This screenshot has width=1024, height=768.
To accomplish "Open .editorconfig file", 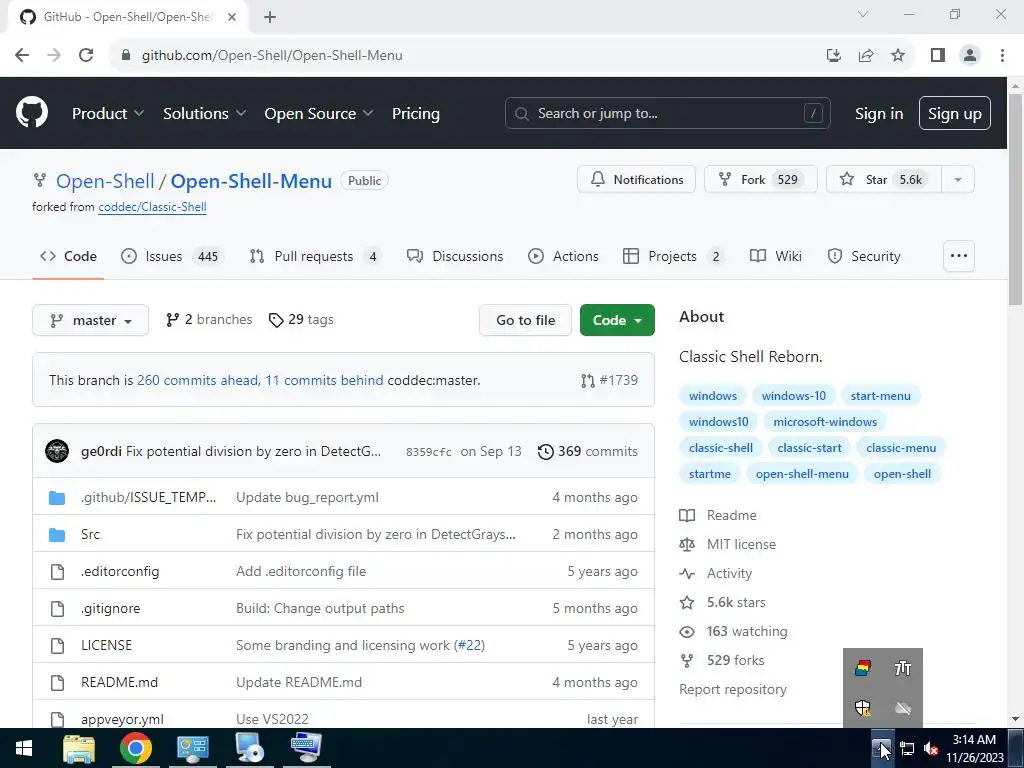I will point(120,571).
